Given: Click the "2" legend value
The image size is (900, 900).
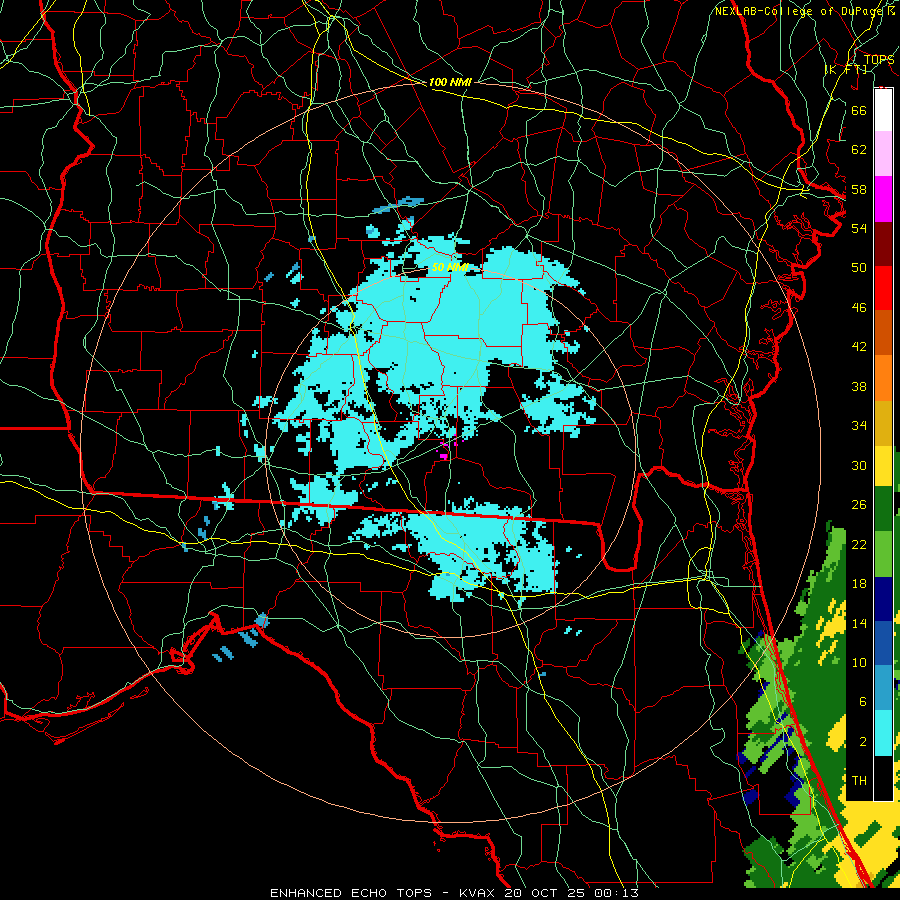Looking at the screenshot, I should [862, 742].
